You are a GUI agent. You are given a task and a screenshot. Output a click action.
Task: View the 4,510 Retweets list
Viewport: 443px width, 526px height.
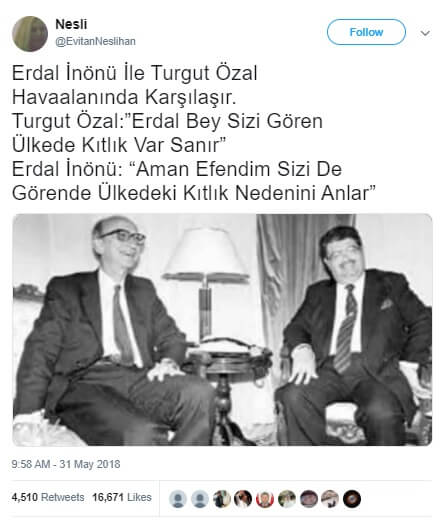48,497
